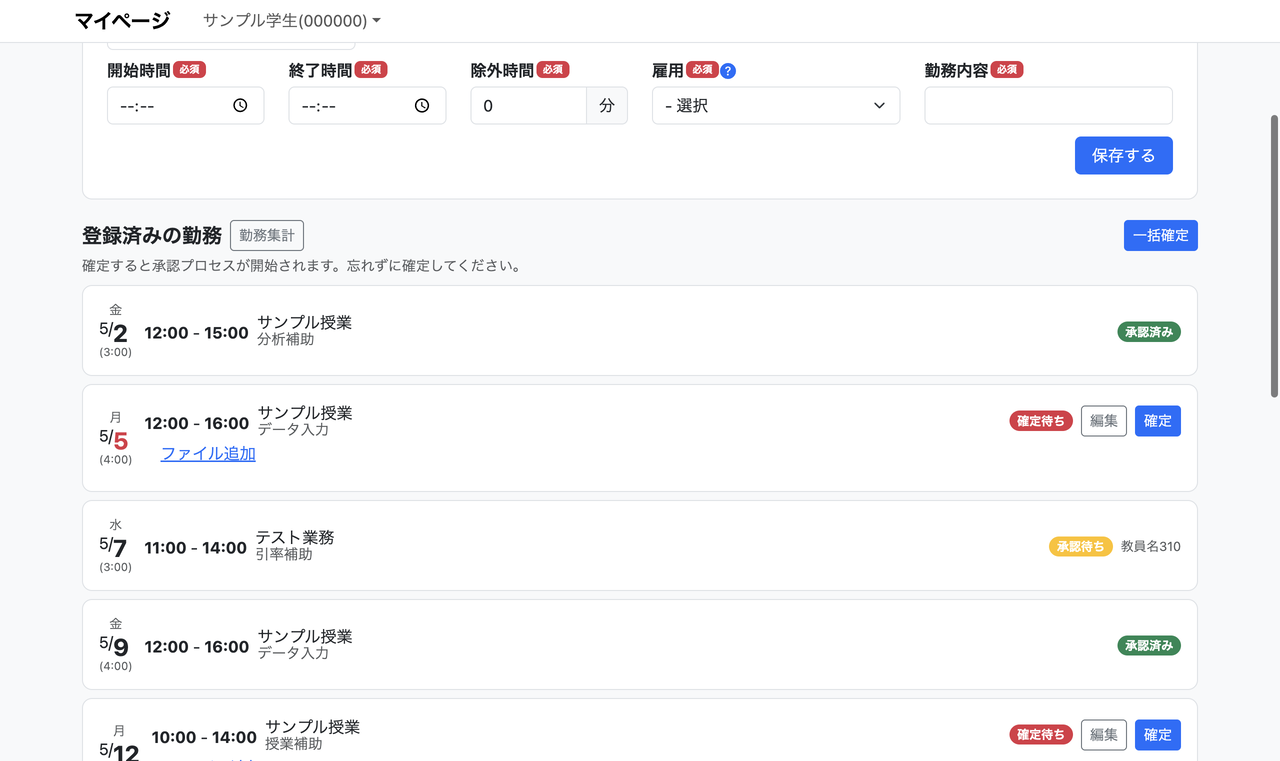Click the 除外時間 minutes input

[529, 105]
